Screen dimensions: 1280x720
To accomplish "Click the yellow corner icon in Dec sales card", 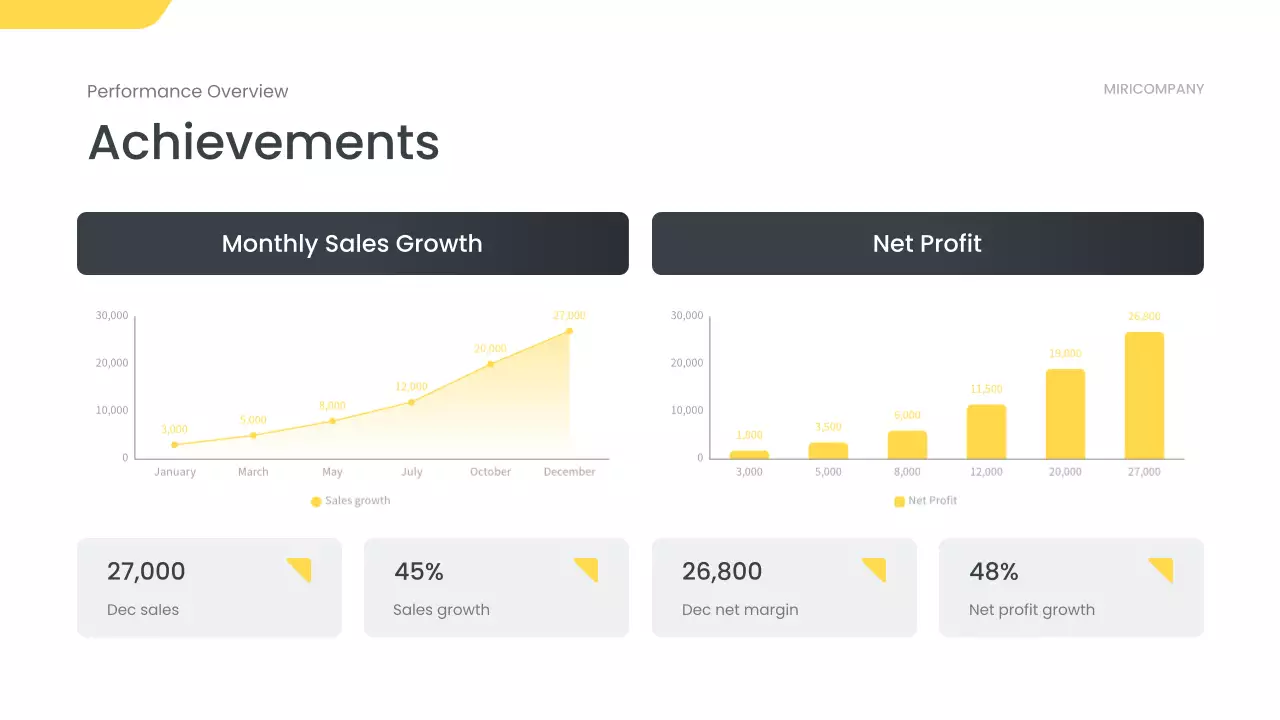I will point(301,569).
